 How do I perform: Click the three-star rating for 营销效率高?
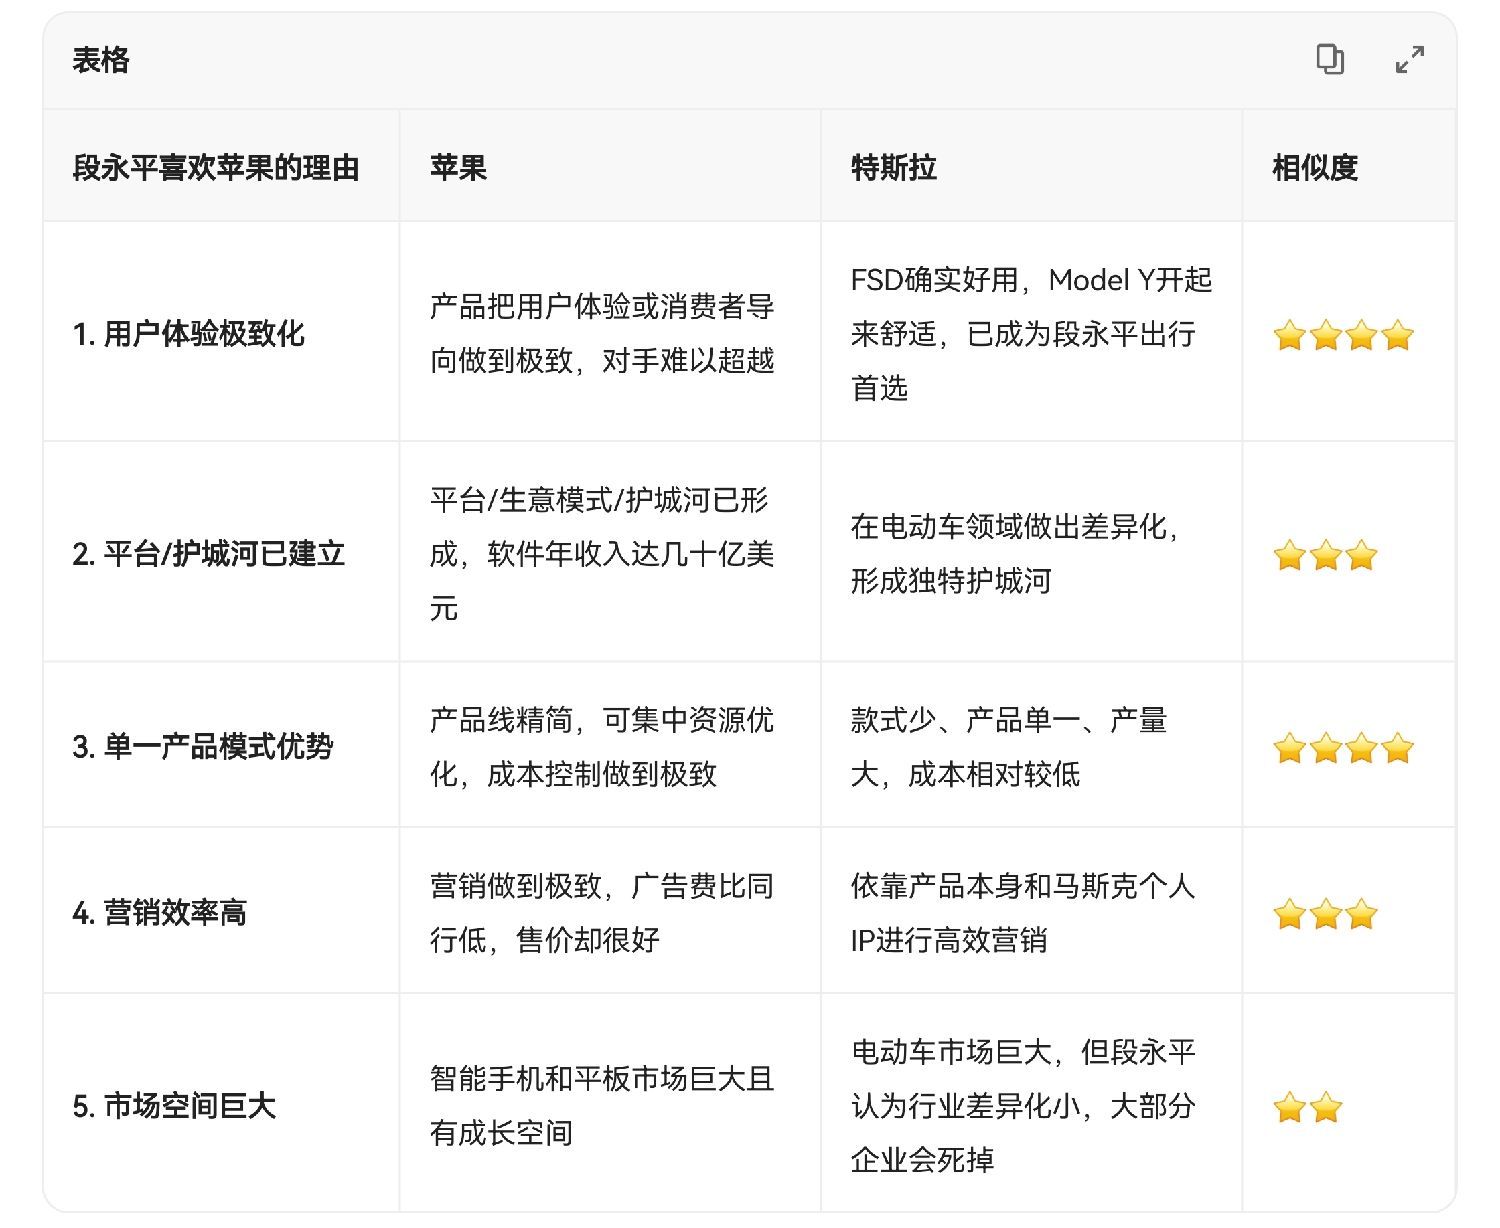(x=1325, y=914)
